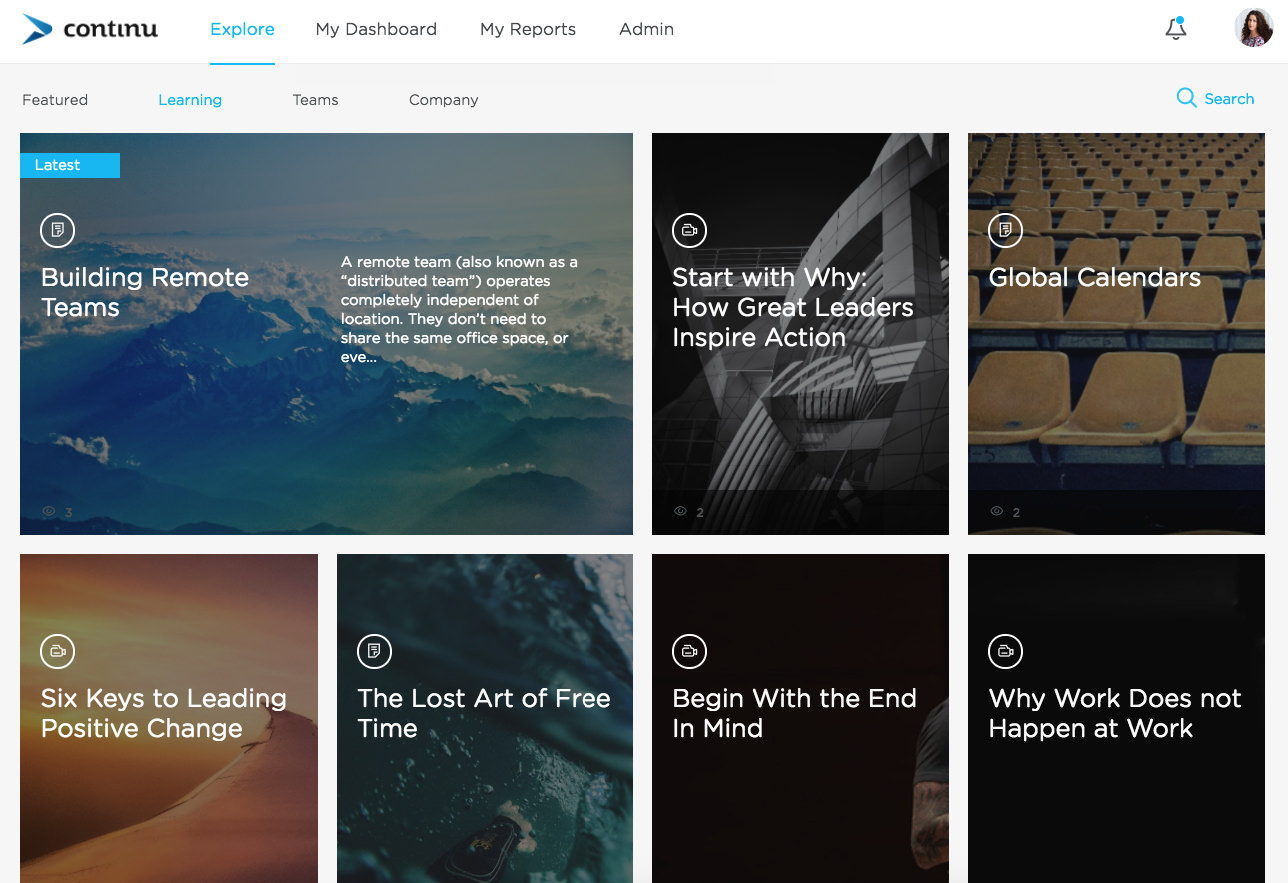
Task: Click the view count 2 on Start with Why
Action: pyautogui.click(x=700, y=512)
